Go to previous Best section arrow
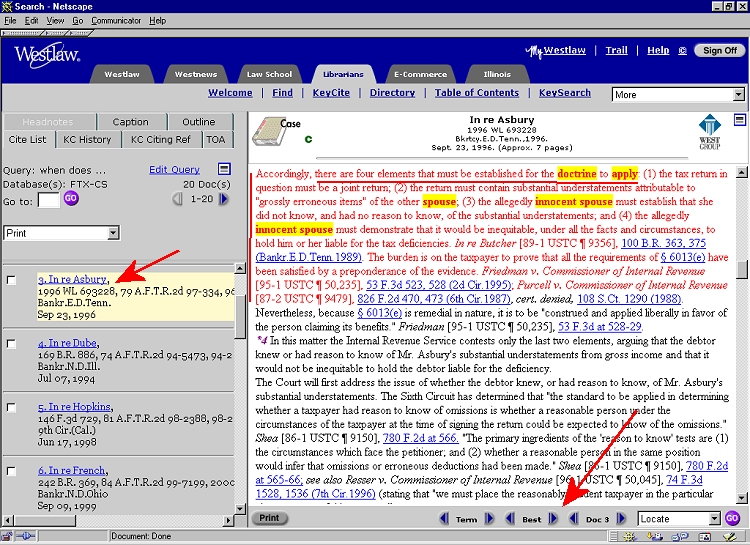Viewport: 750px width, 545px height. [510, 519]
